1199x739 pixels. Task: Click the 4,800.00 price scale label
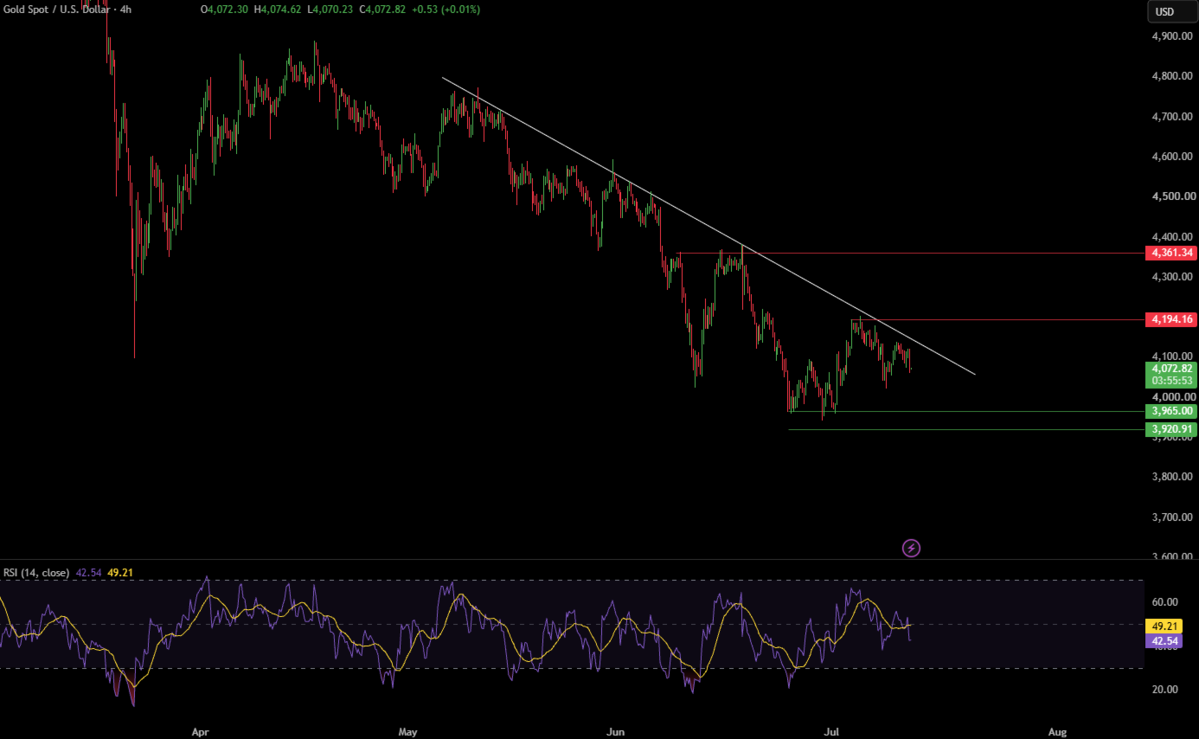1172,76
